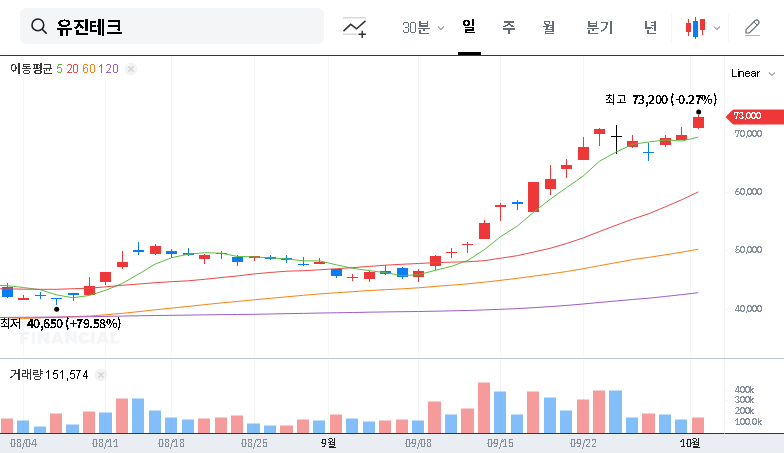Select the pencil drawing tool
The image size is (784, 453).
[752, 28]
